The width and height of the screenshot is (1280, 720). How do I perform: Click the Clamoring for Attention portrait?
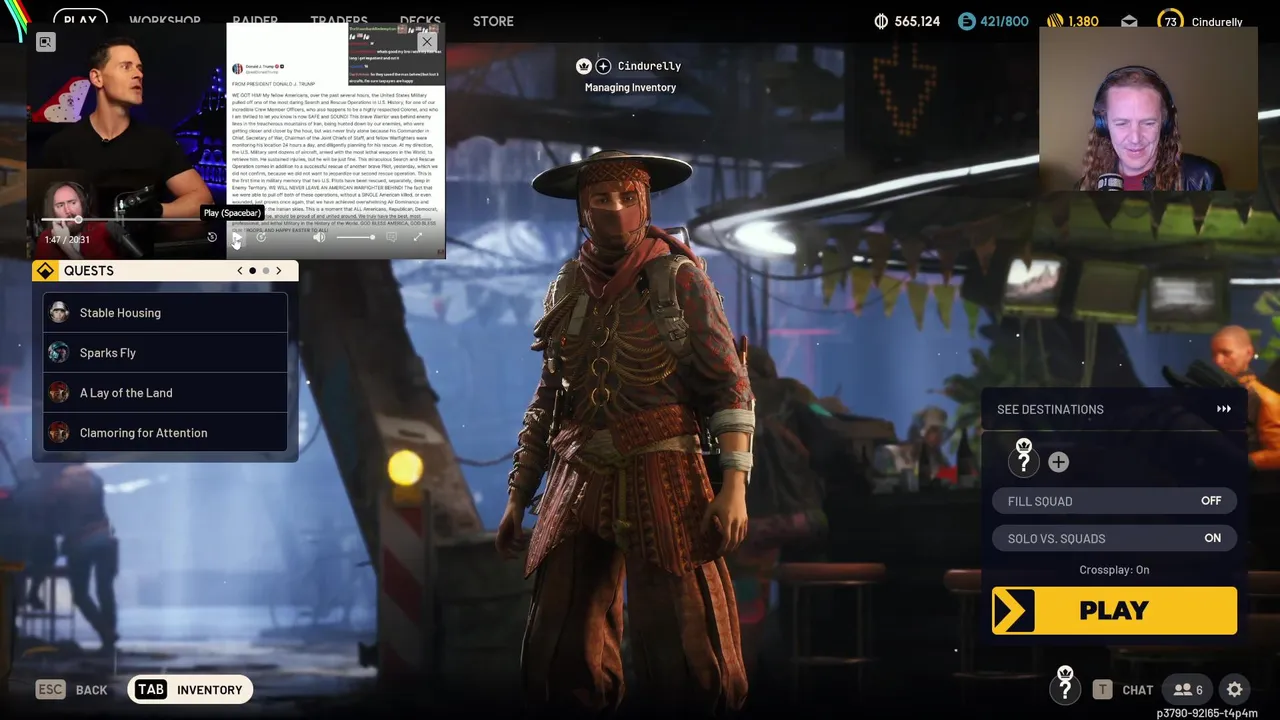coord(59,433)
